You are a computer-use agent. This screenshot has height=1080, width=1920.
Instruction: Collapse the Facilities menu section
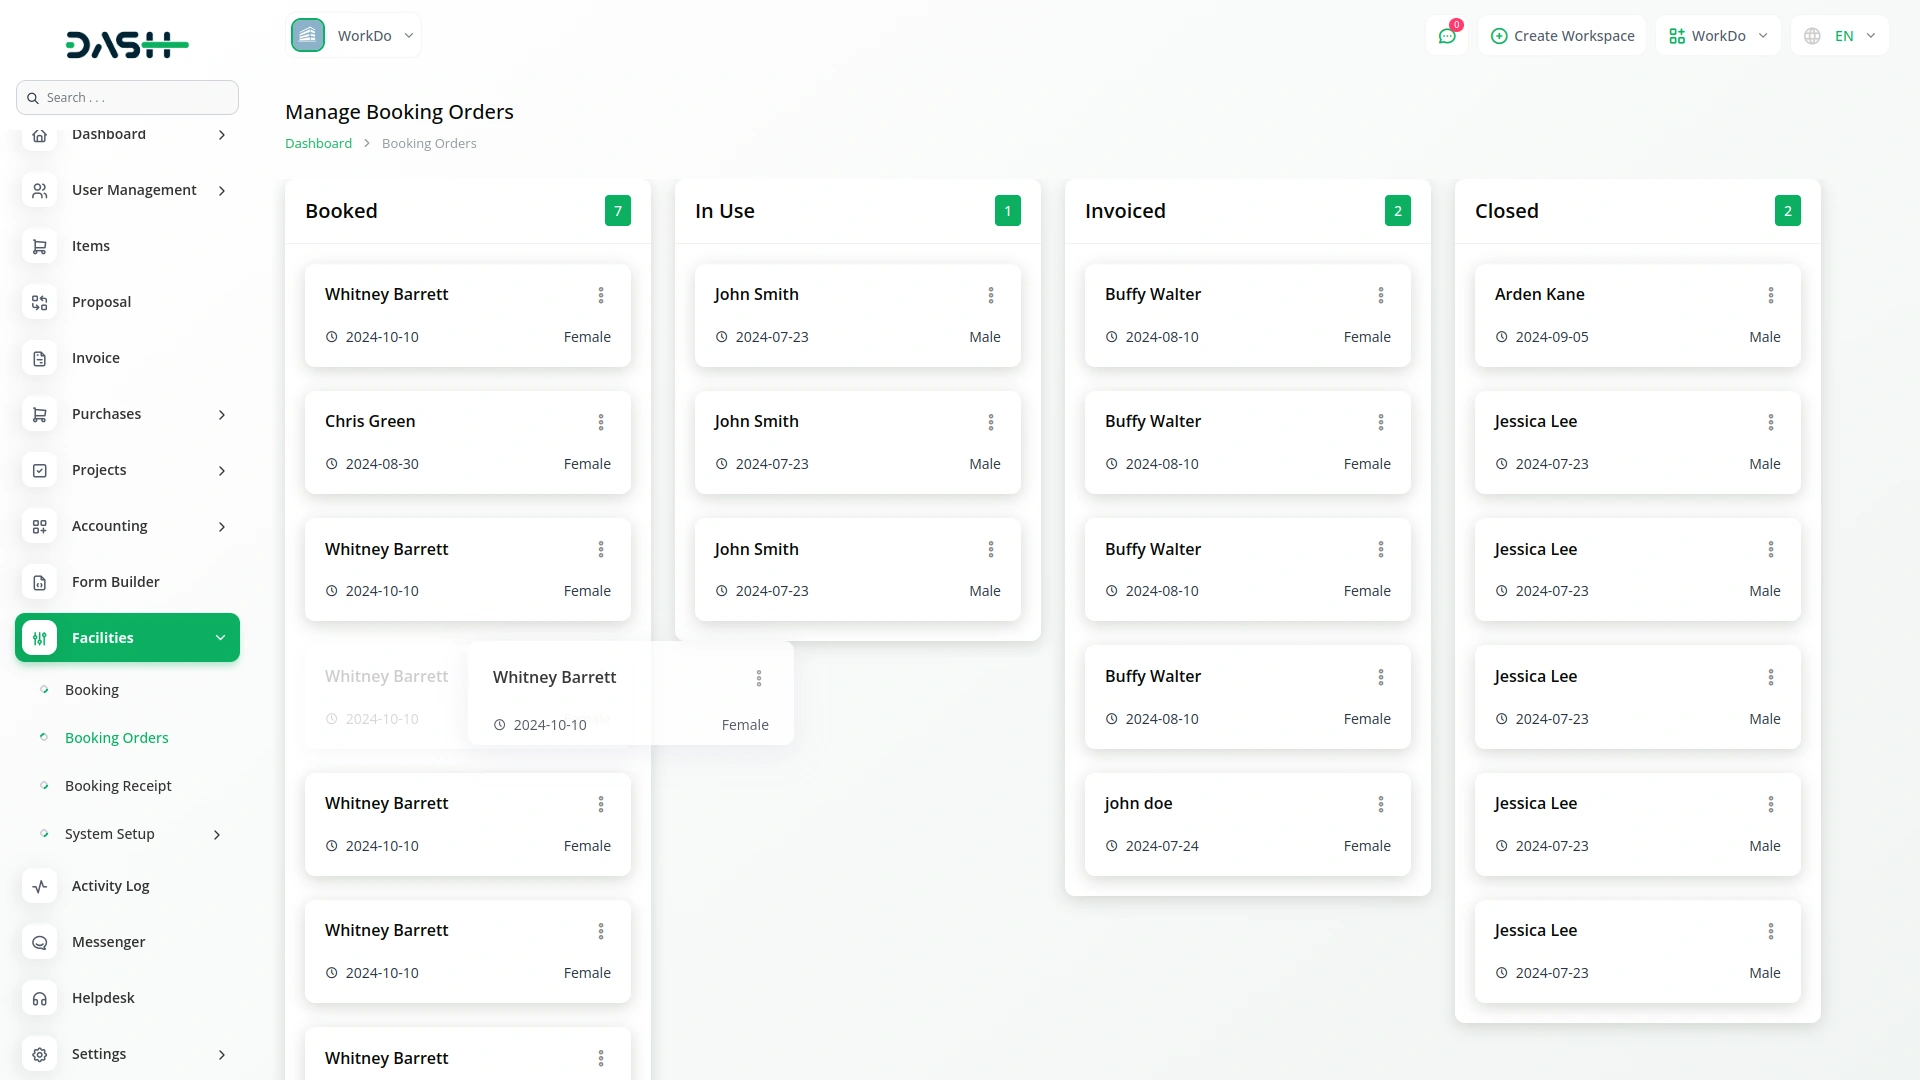pos(220,638)
